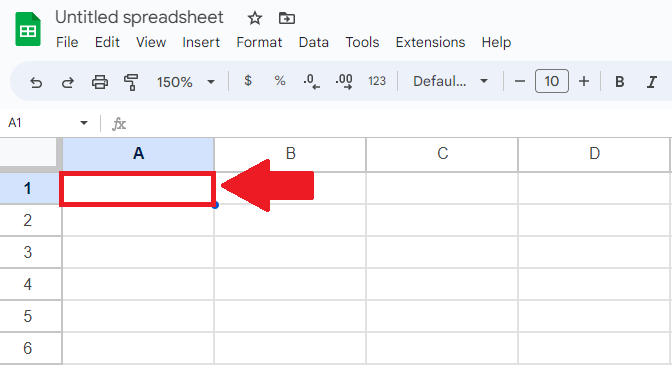
Task: Toggle Italic formatting
Action: pyautogui.click(x=652, y=82)
